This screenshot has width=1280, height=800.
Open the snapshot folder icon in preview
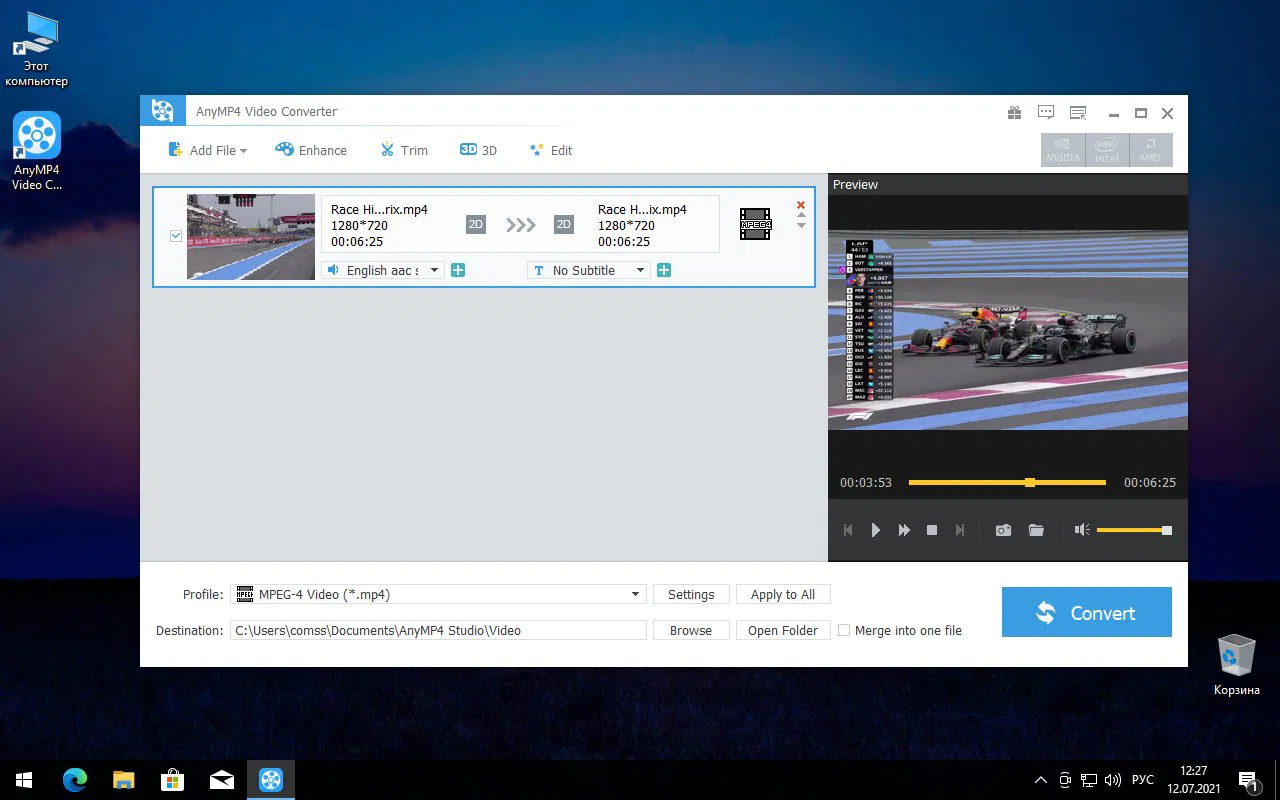1036,530
